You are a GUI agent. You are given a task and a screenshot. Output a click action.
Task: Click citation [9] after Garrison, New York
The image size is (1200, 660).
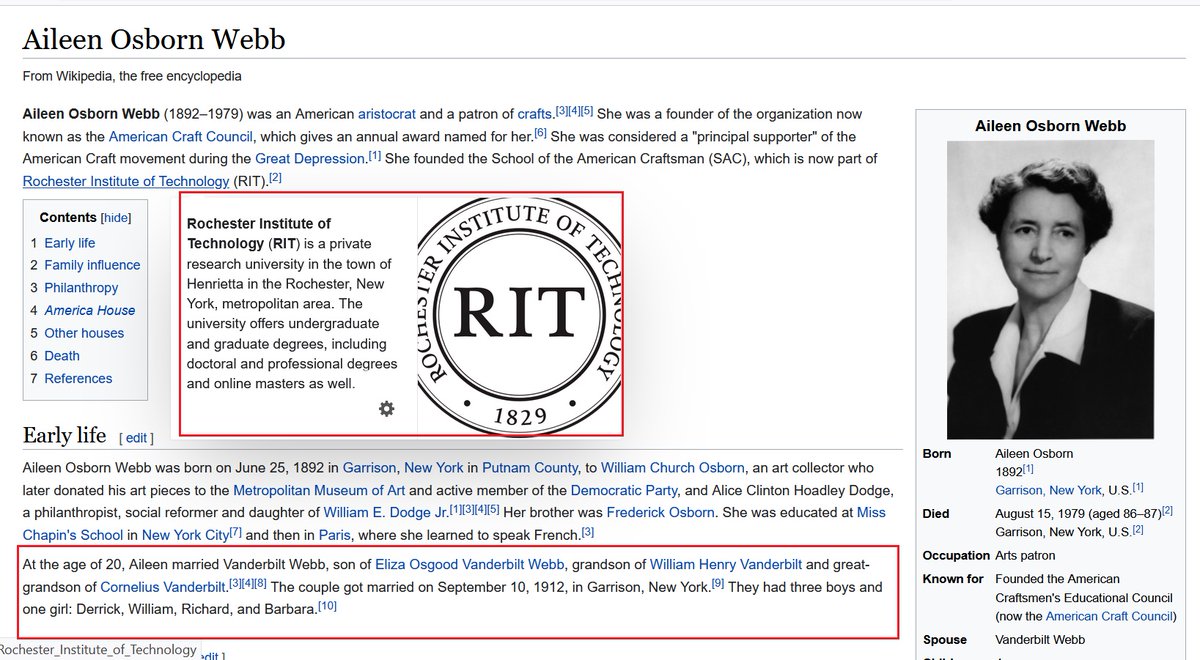pyautogui.click(x=717, y=584)
